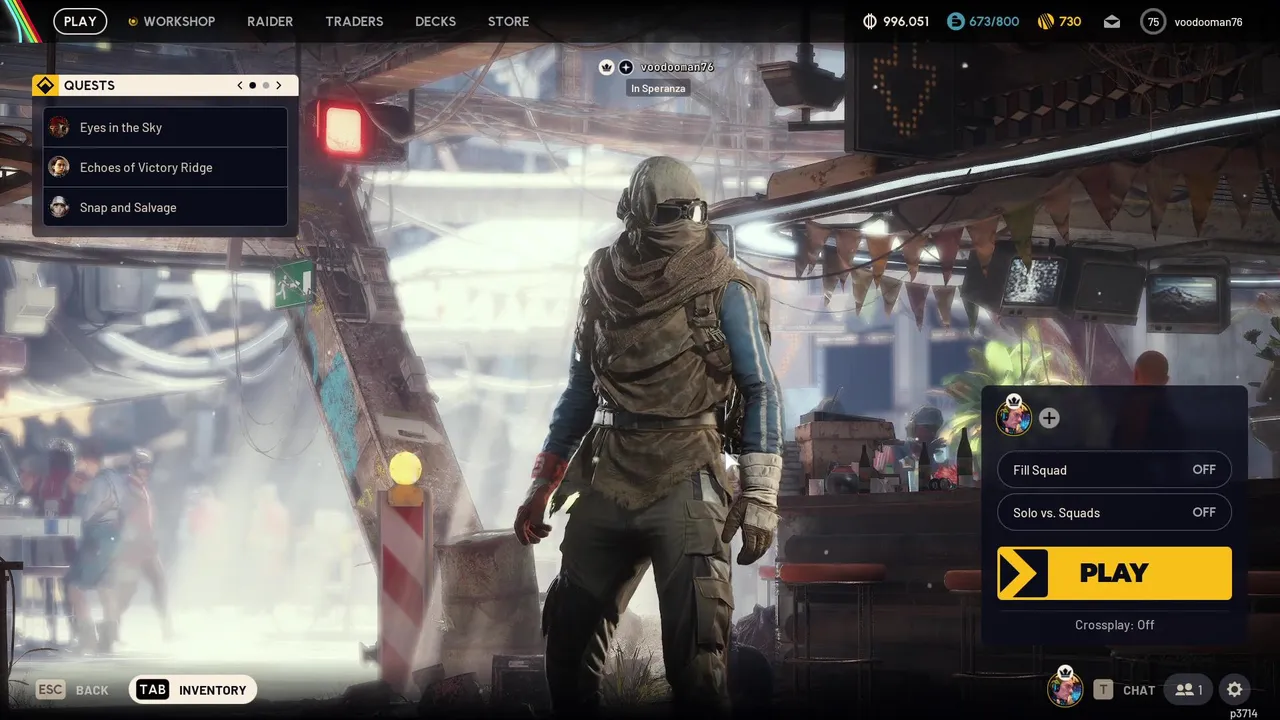Screen dimensions: 1280x720
Task: Click the Quests panel header title
Action: tap(89, 85)
